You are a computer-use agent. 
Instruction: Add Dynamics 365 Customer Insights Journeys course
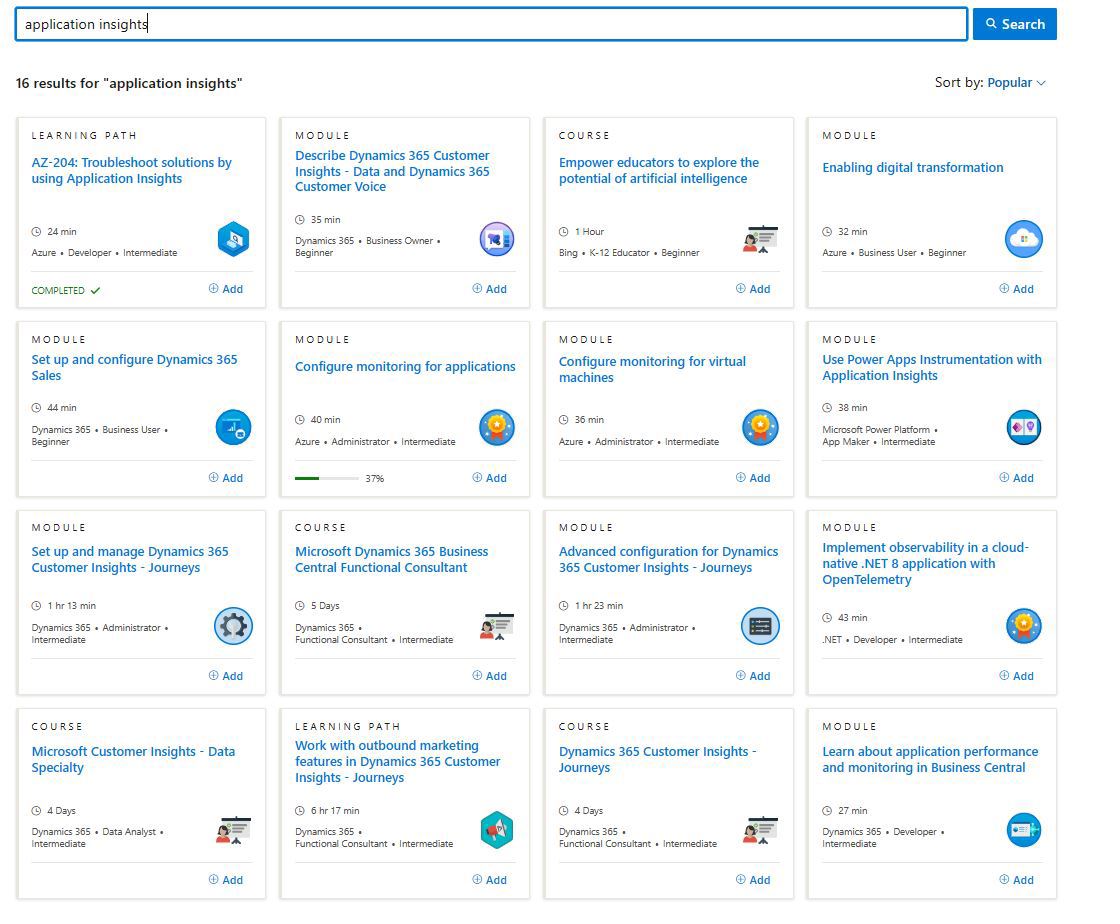coord(753,880)
